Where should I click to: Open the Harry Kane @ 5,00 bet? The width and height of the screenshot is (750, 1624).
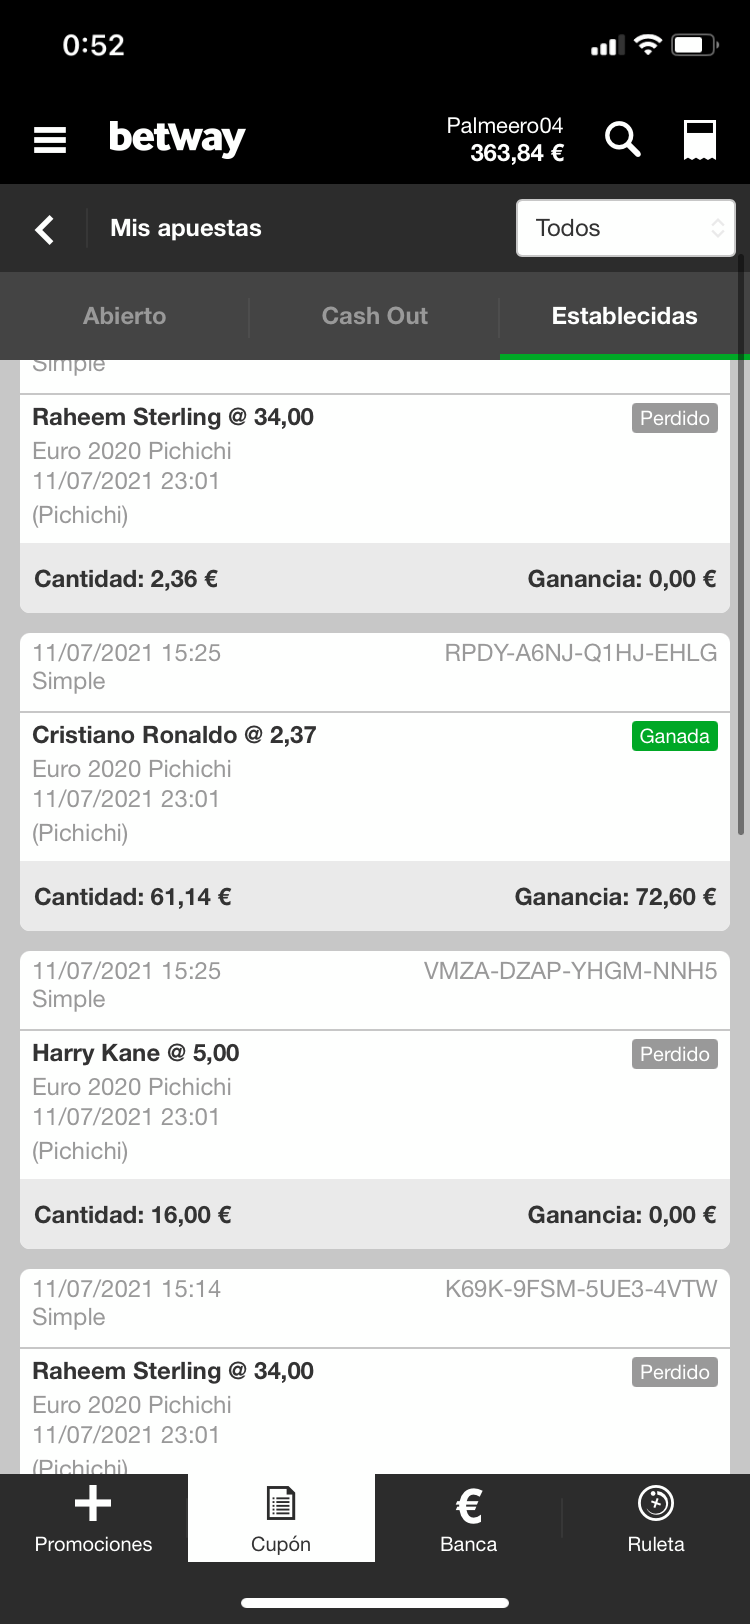136,1053
